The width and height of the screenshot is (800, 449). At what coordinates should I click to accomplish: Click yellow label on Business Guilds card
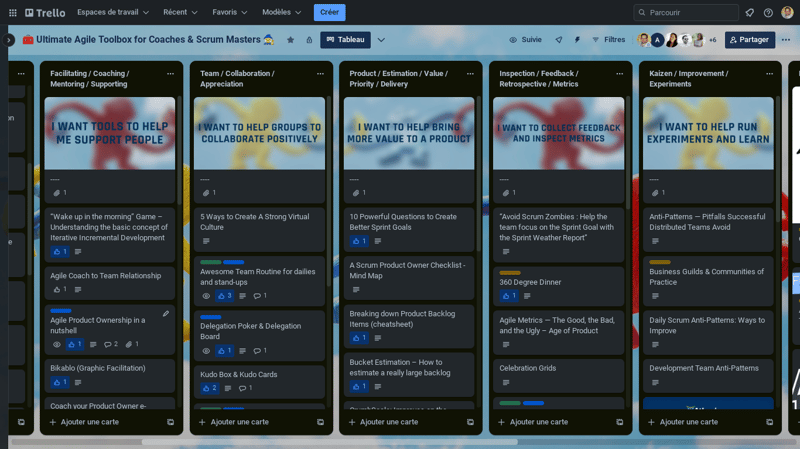[x=660, y=262]
